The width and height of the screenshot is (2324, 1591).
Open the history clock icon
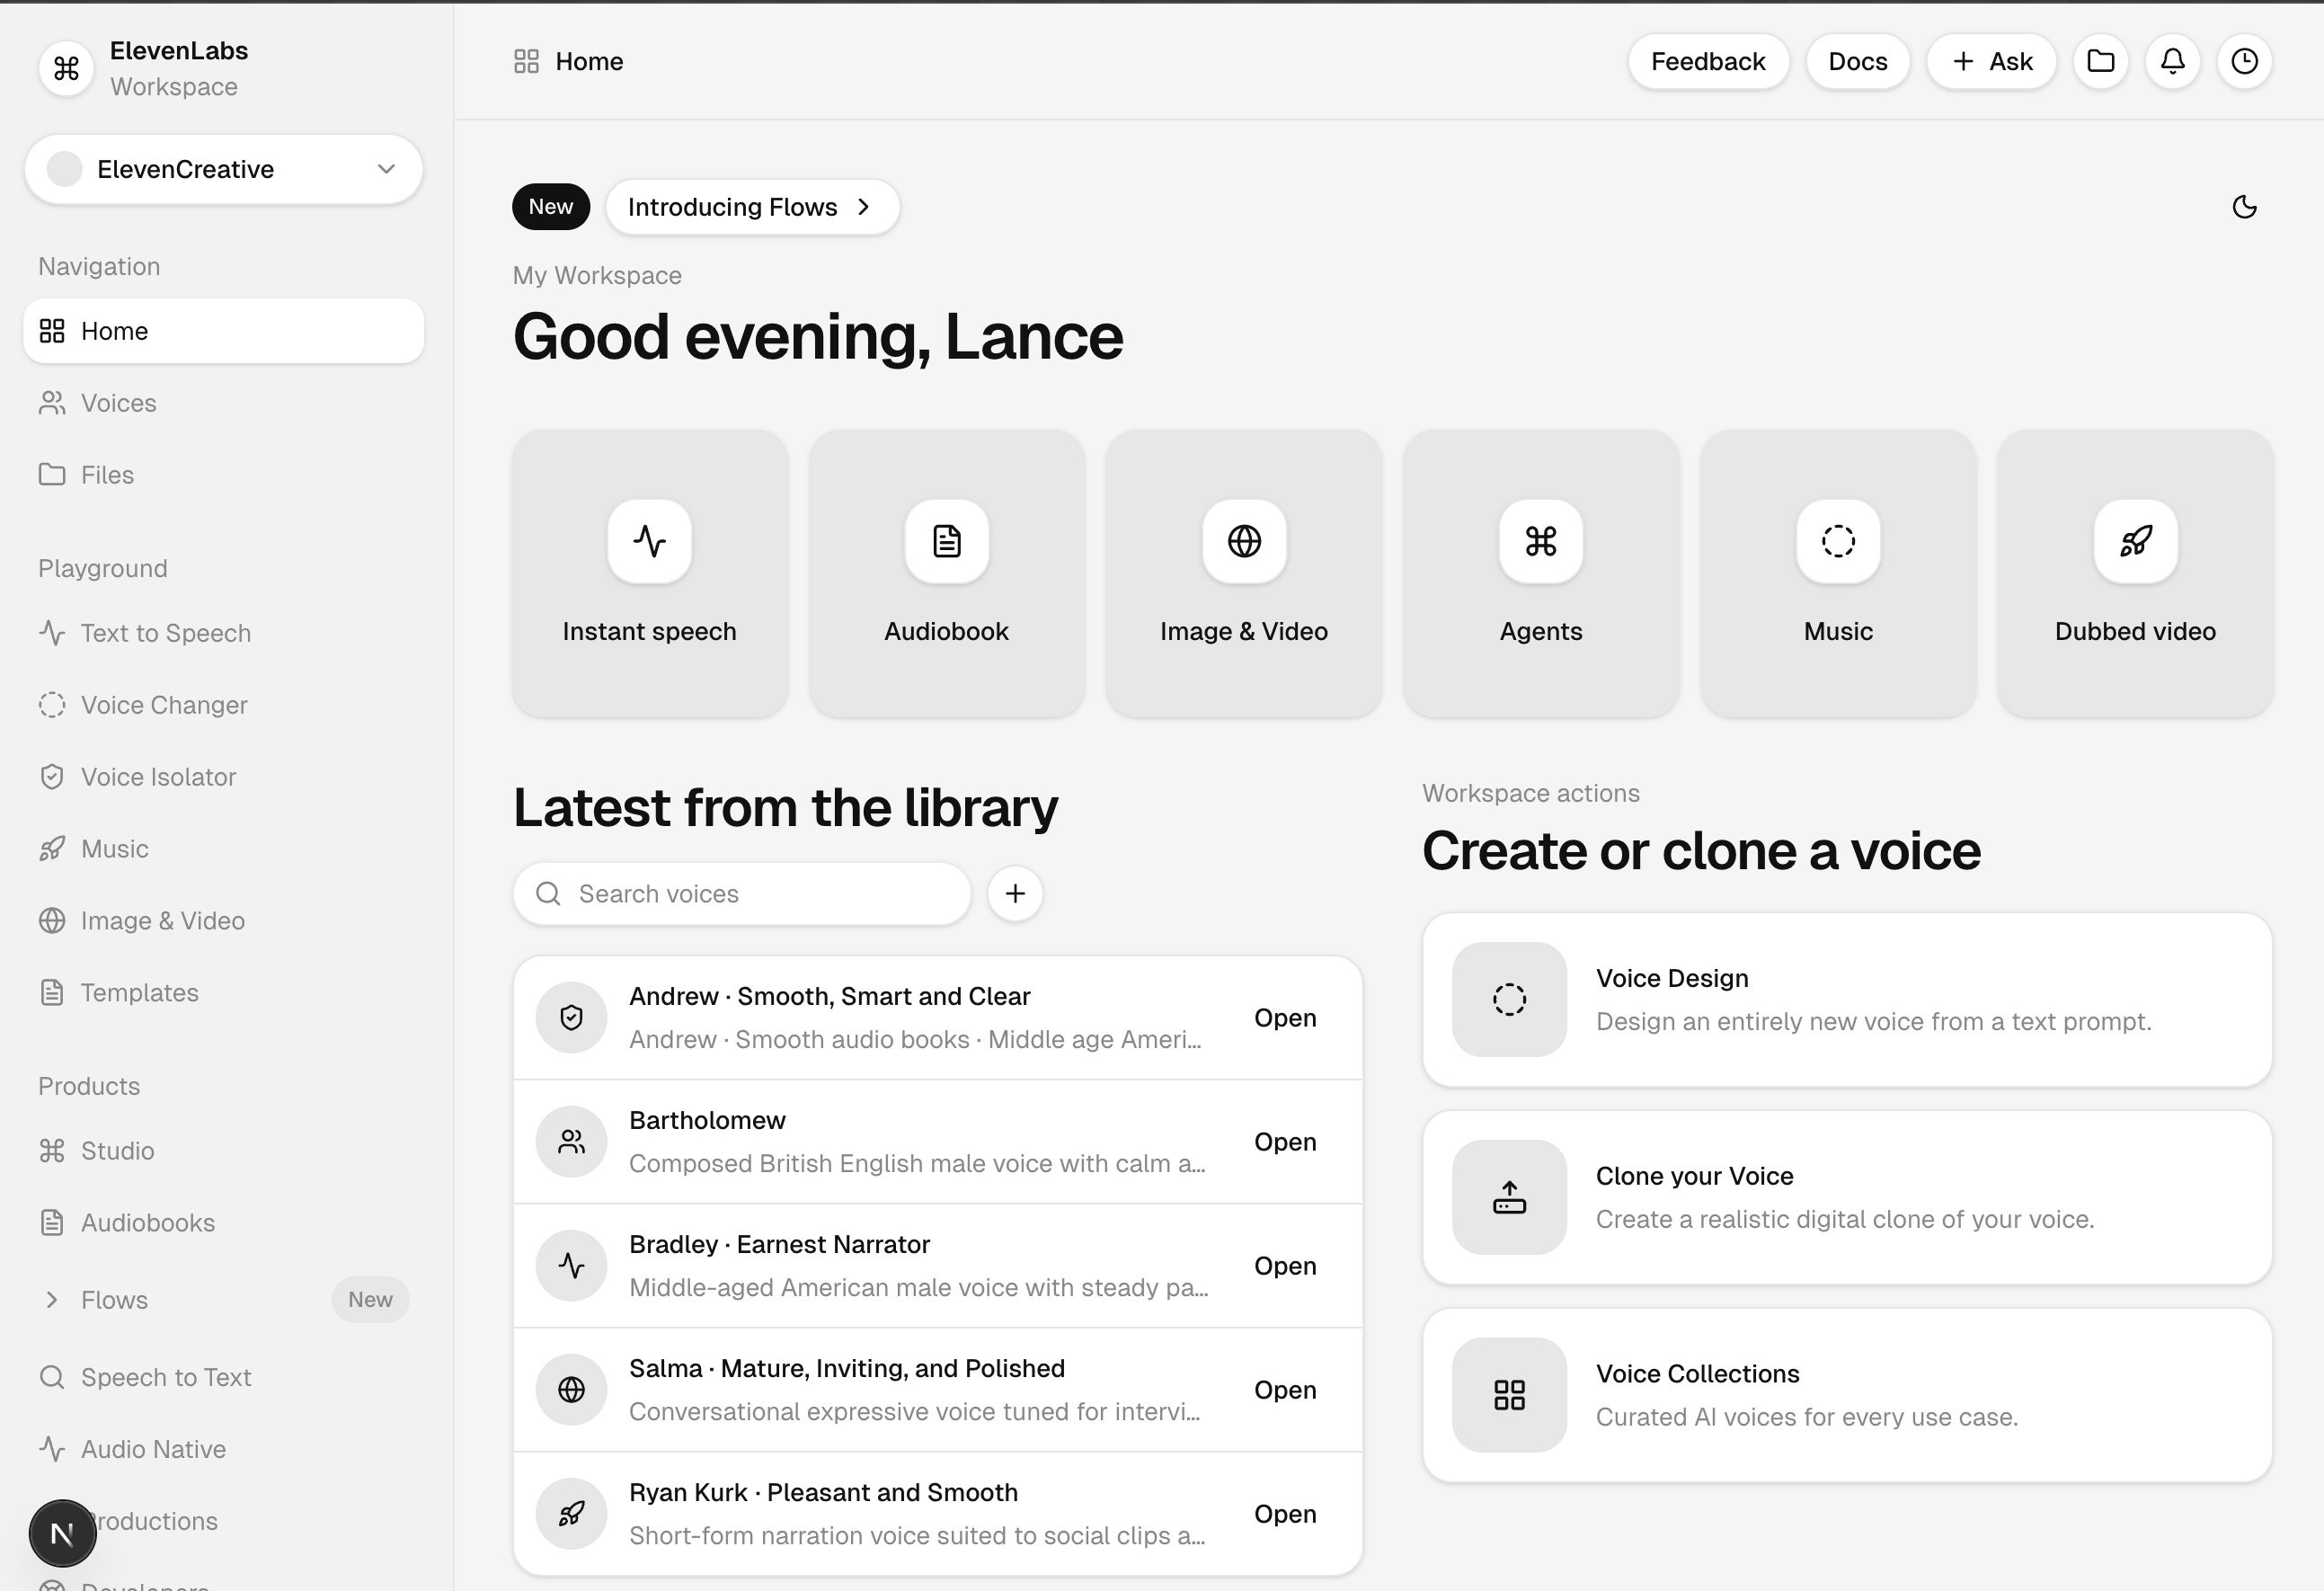coord(2244,61)
